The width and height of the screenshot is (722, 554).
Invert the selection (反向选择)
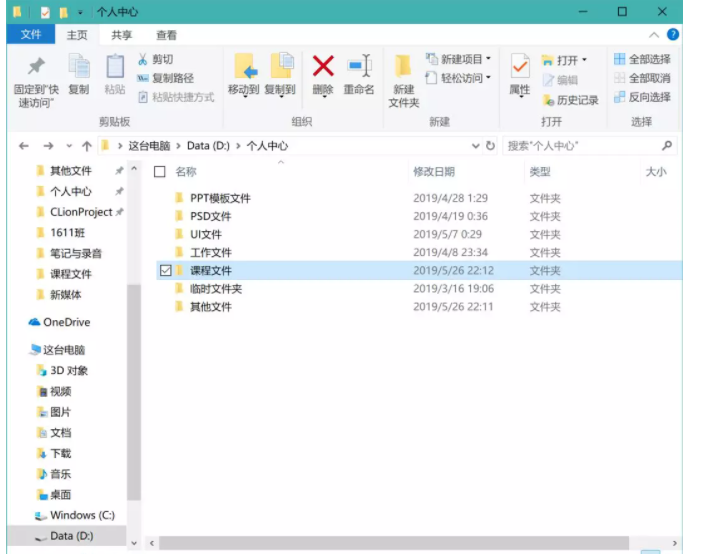(x=642, y=97)
